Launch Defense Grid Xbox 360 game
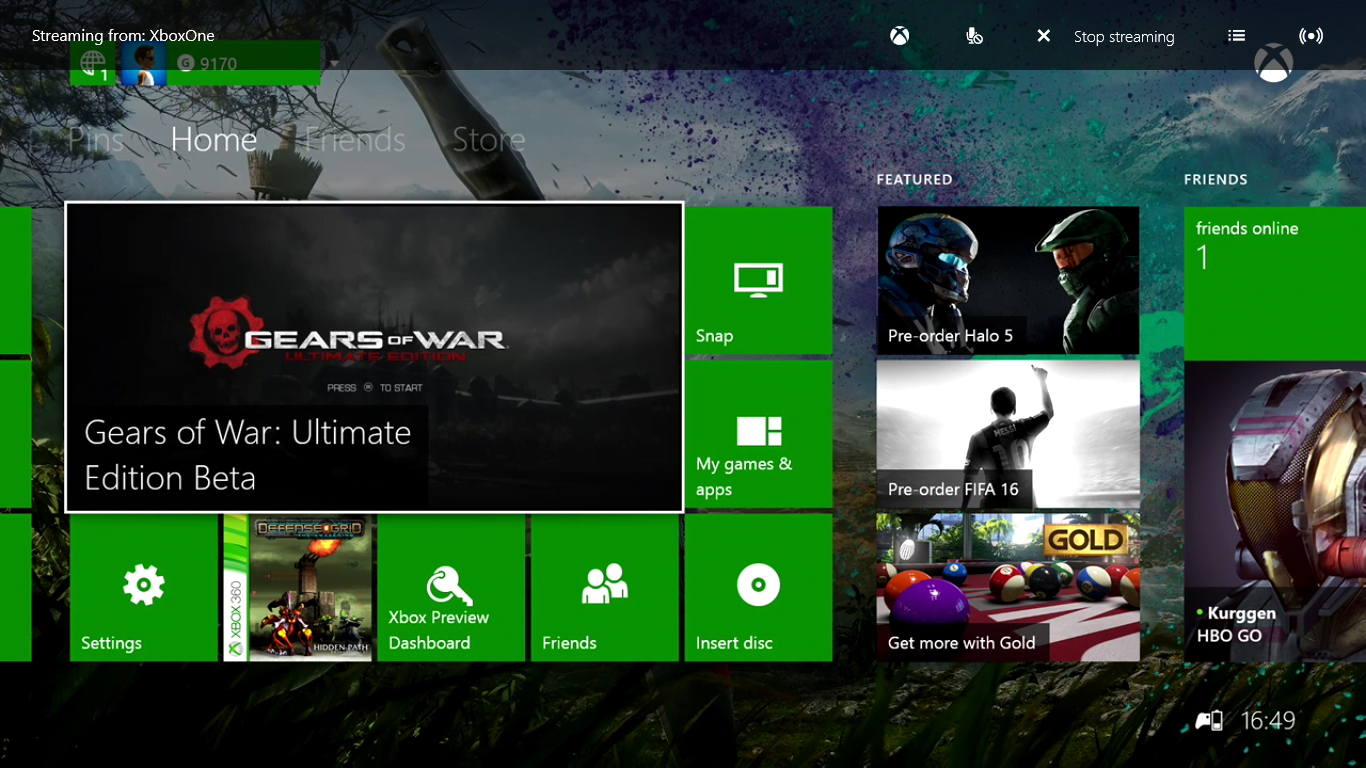The image size is (1366, 768). point(298,587)
